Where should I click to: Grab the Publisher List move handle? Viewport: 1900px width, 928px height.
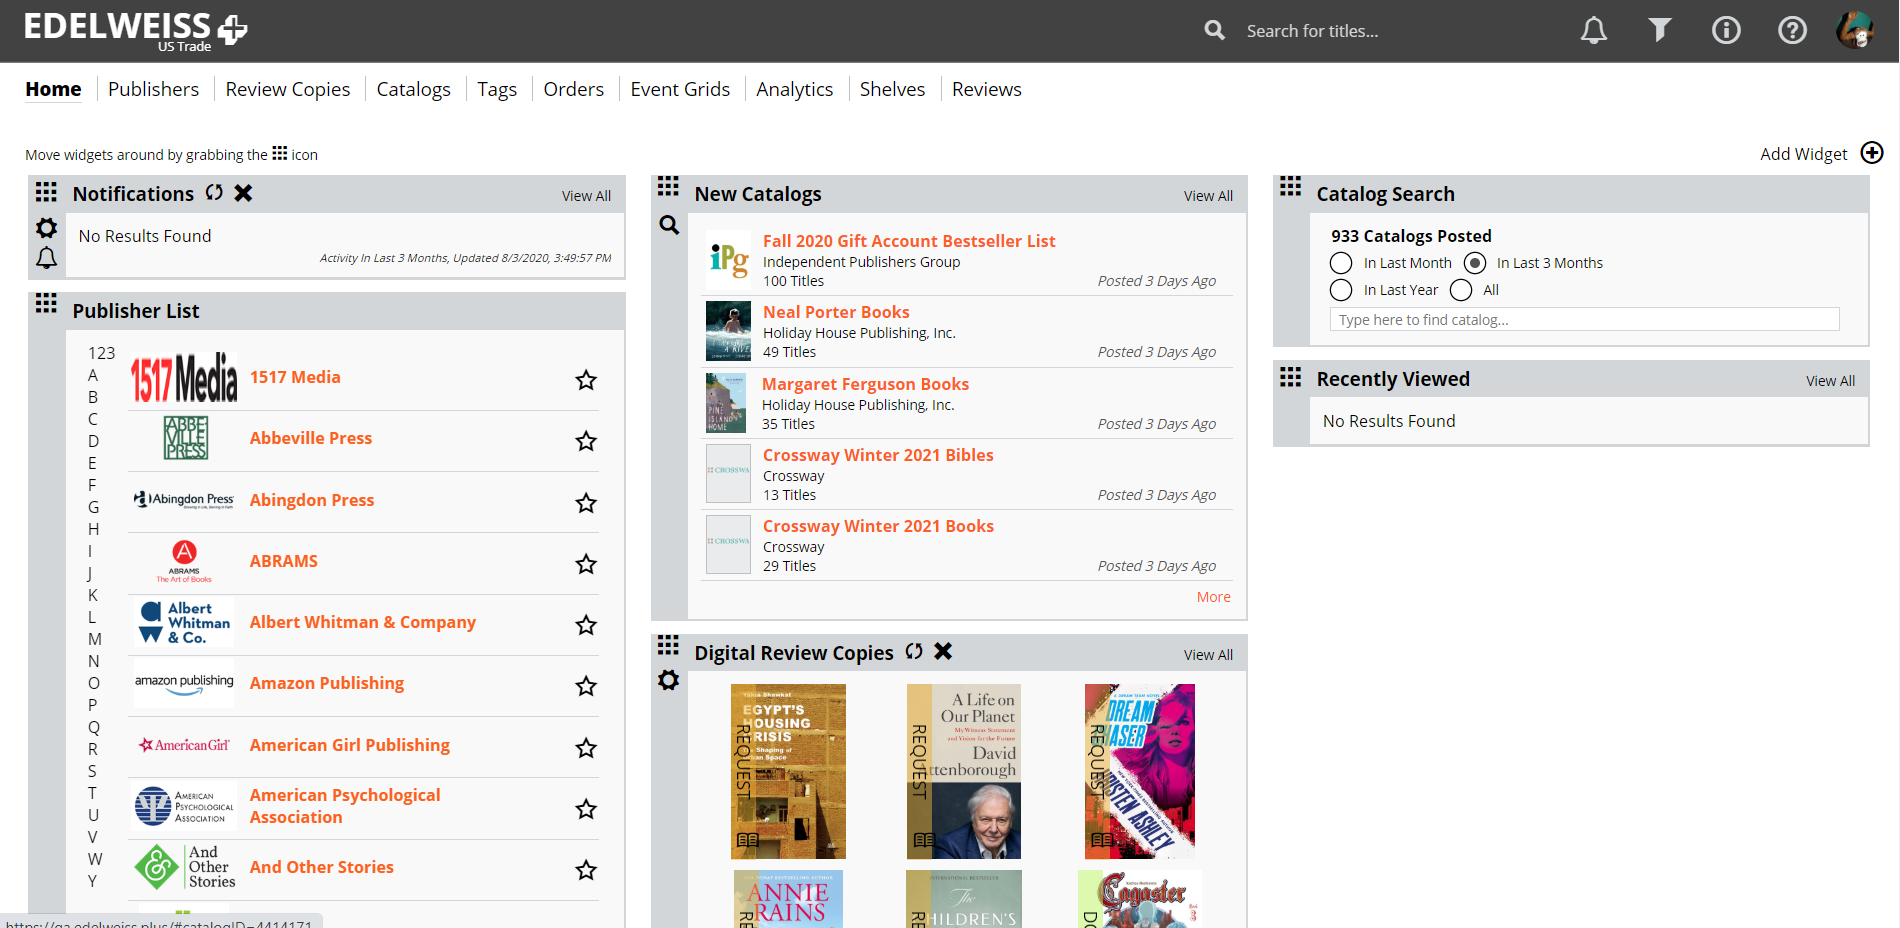tap(46, 303)
